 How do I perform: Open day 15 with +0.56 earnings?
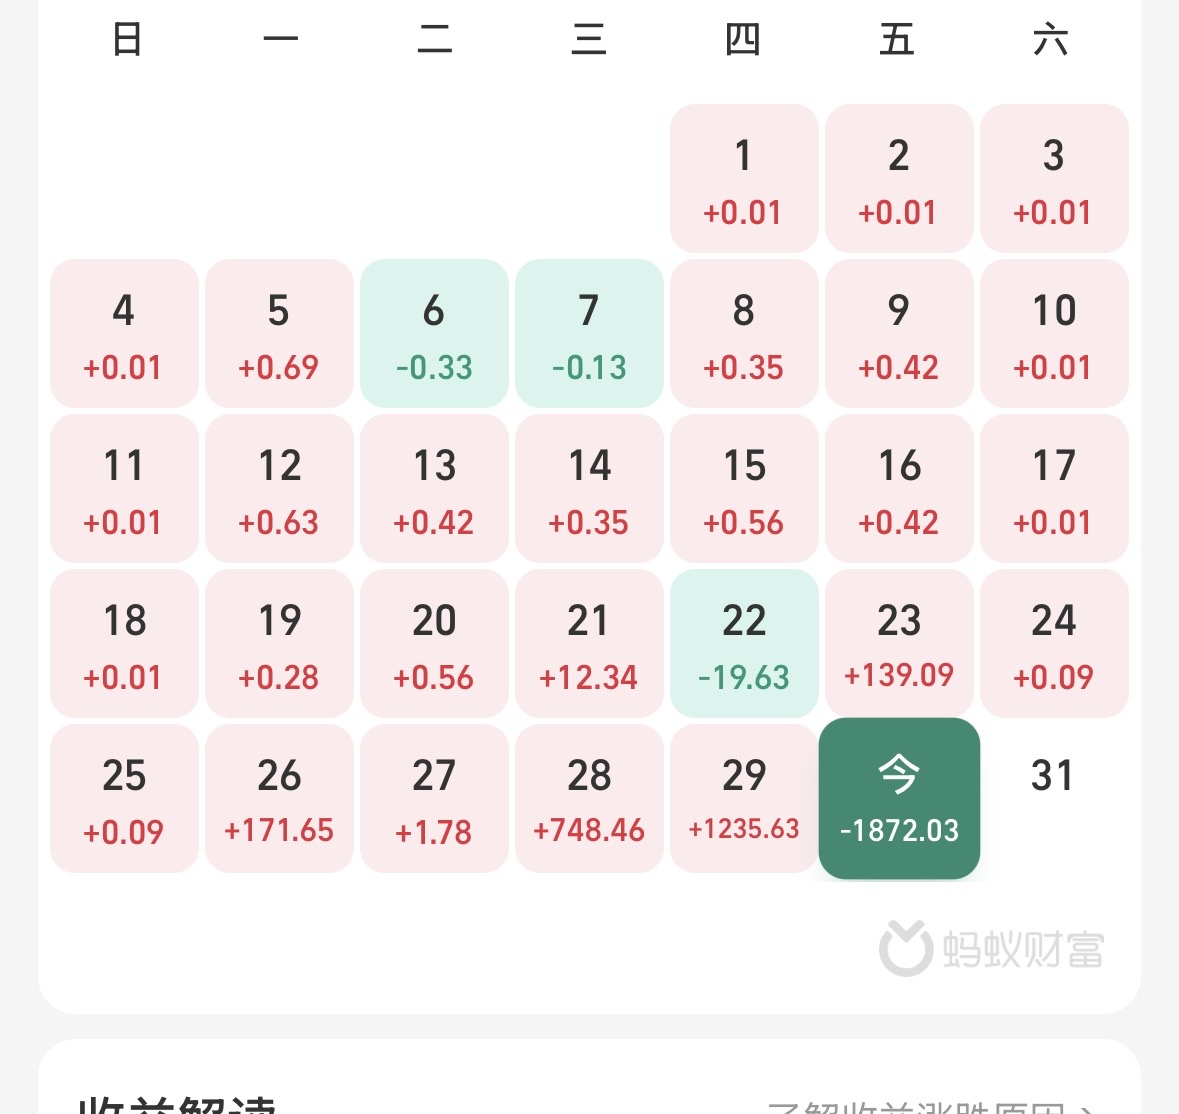744,489
